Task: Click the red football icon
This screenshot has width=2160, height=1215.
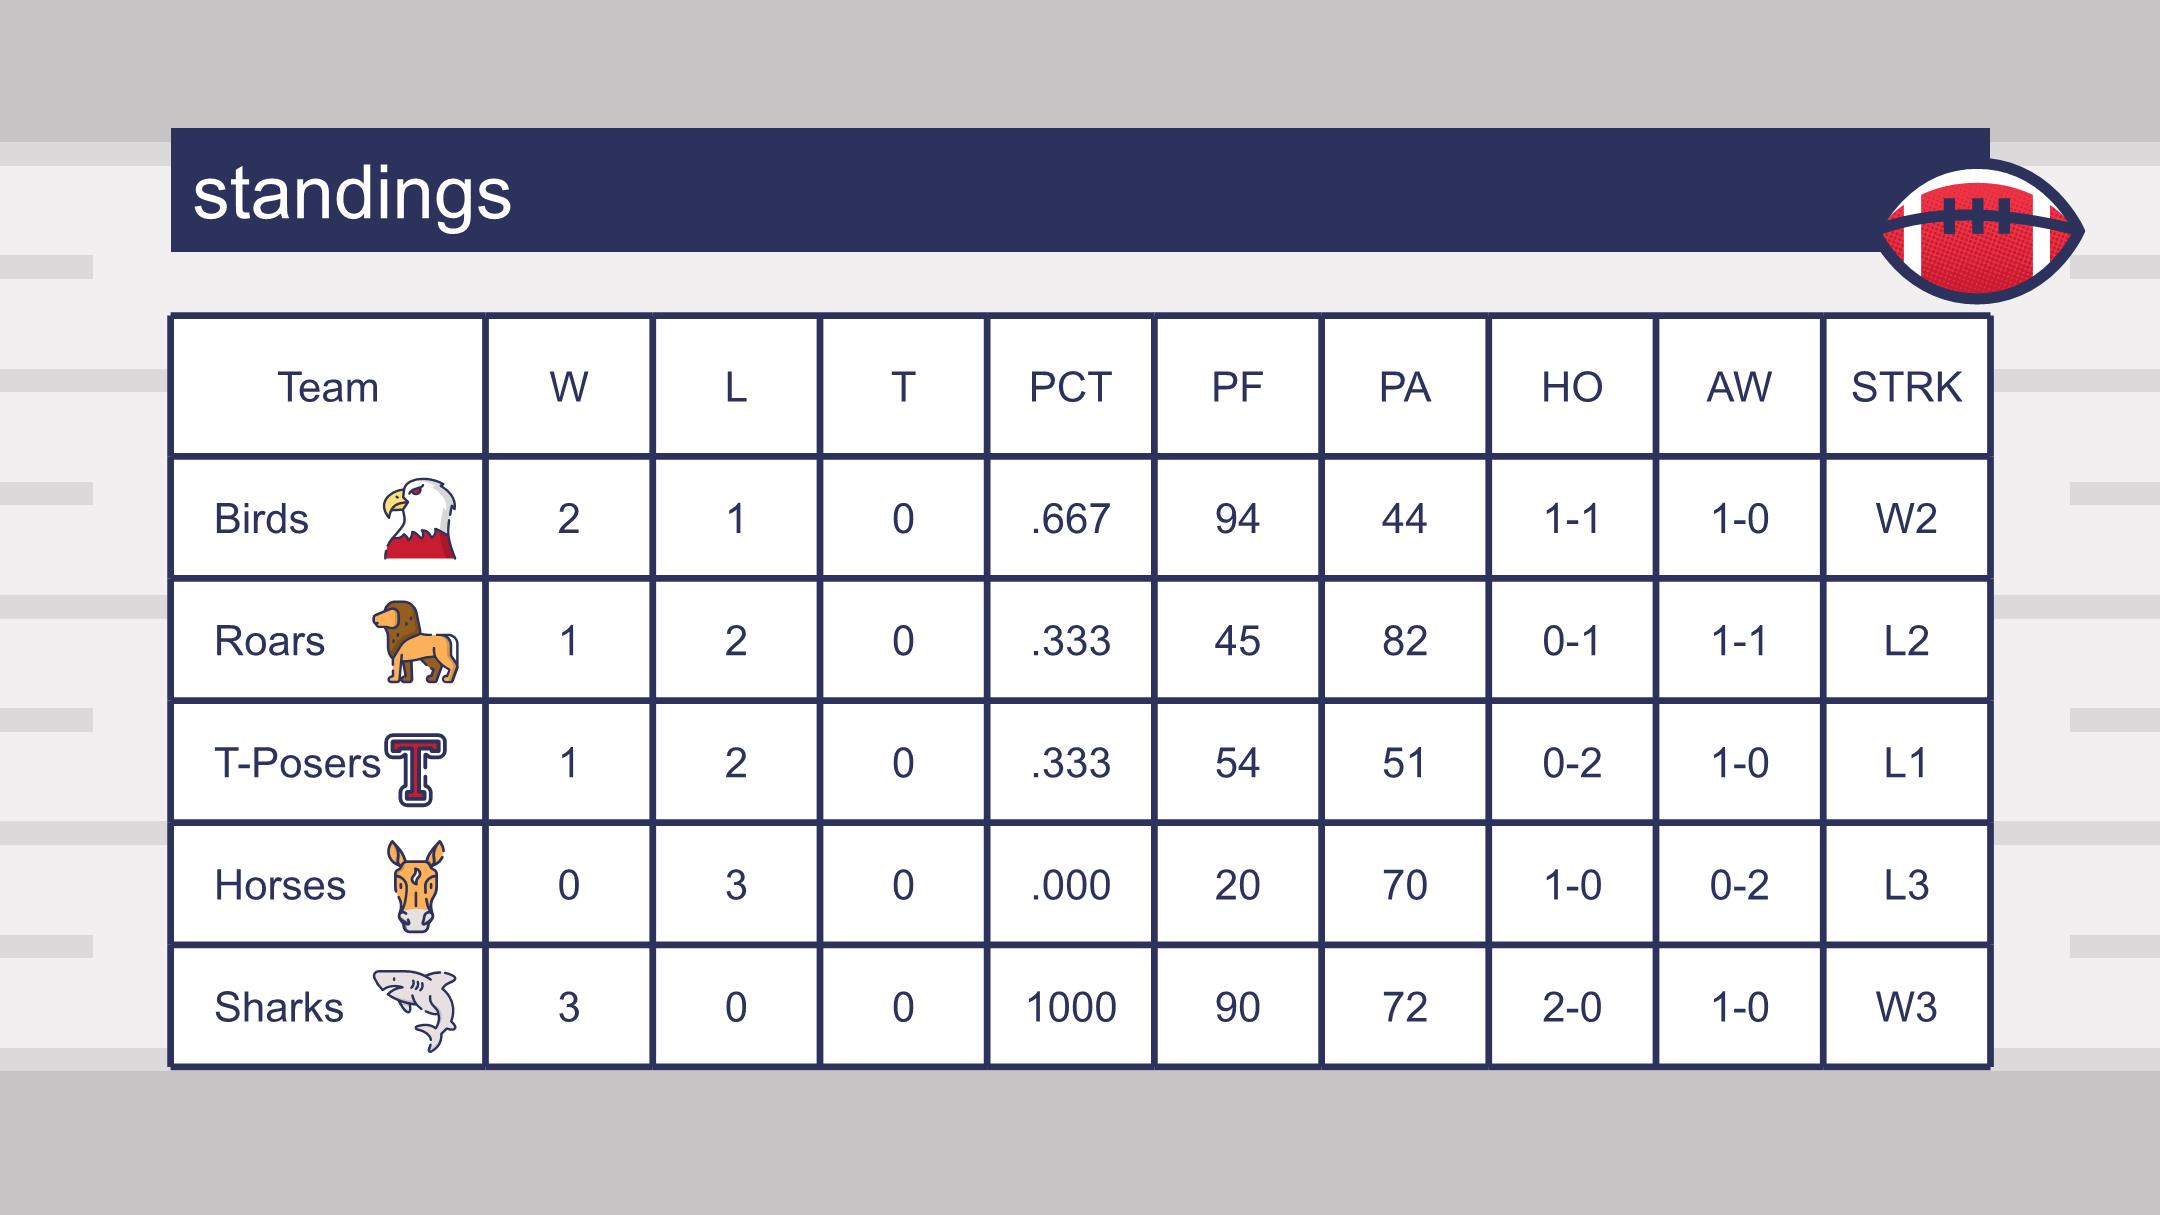Action: coord(1981,231)
